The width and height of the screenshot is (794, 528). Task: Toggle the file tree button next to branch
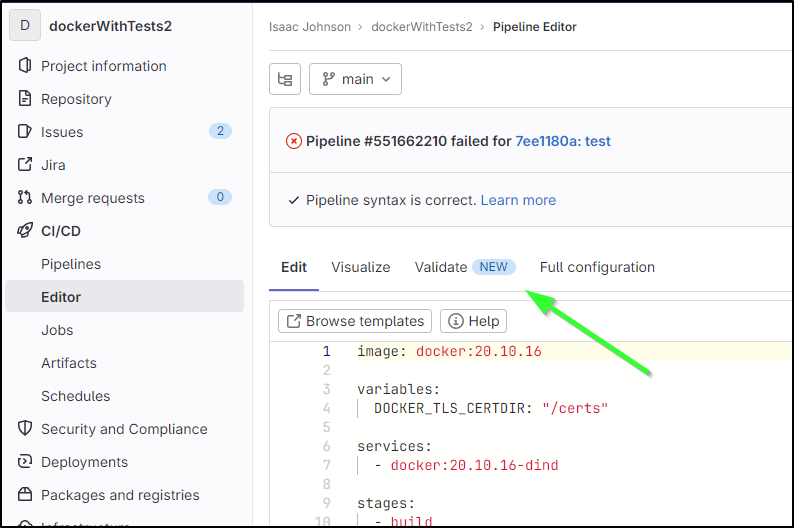click(285, 79)
